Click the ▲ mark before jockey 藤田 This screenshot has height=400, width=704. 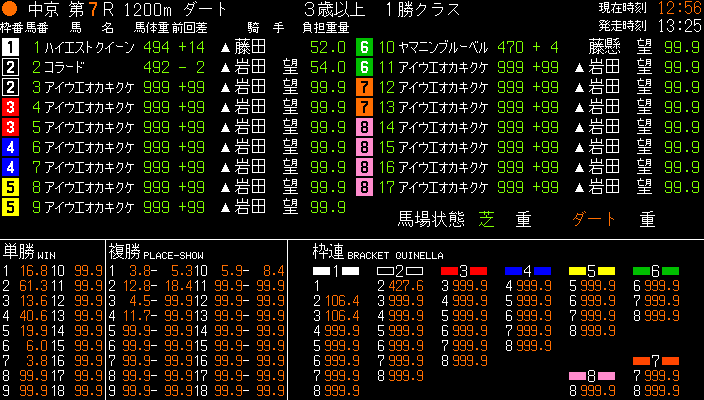coord(225,47)
